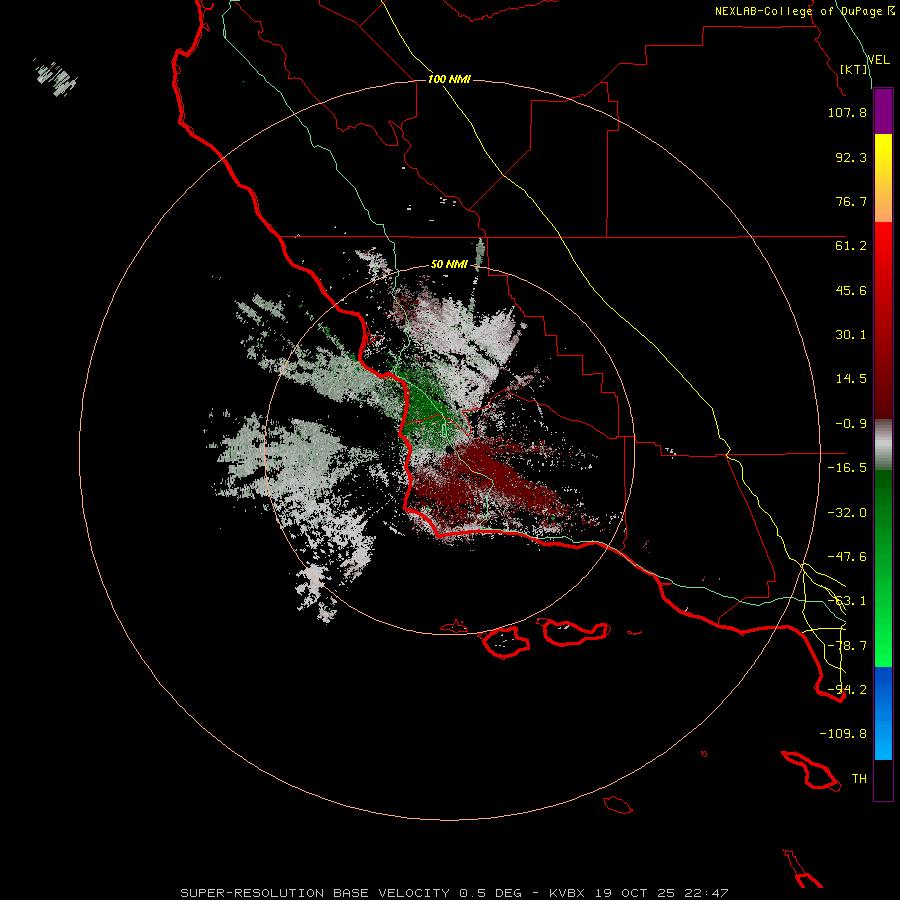This screenshot has width=900, height=900.
Task: Select the purple segment of the color bar
Action: click(883, 112)
